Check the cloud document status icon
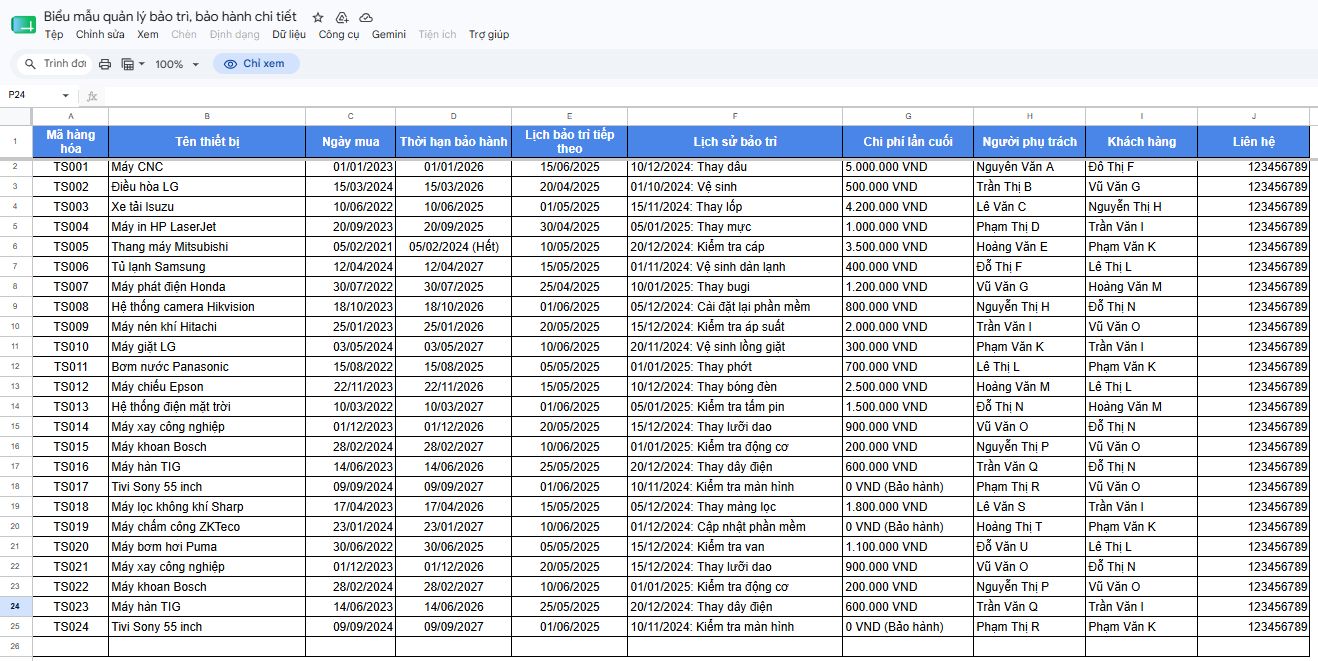 click(366, 18)
